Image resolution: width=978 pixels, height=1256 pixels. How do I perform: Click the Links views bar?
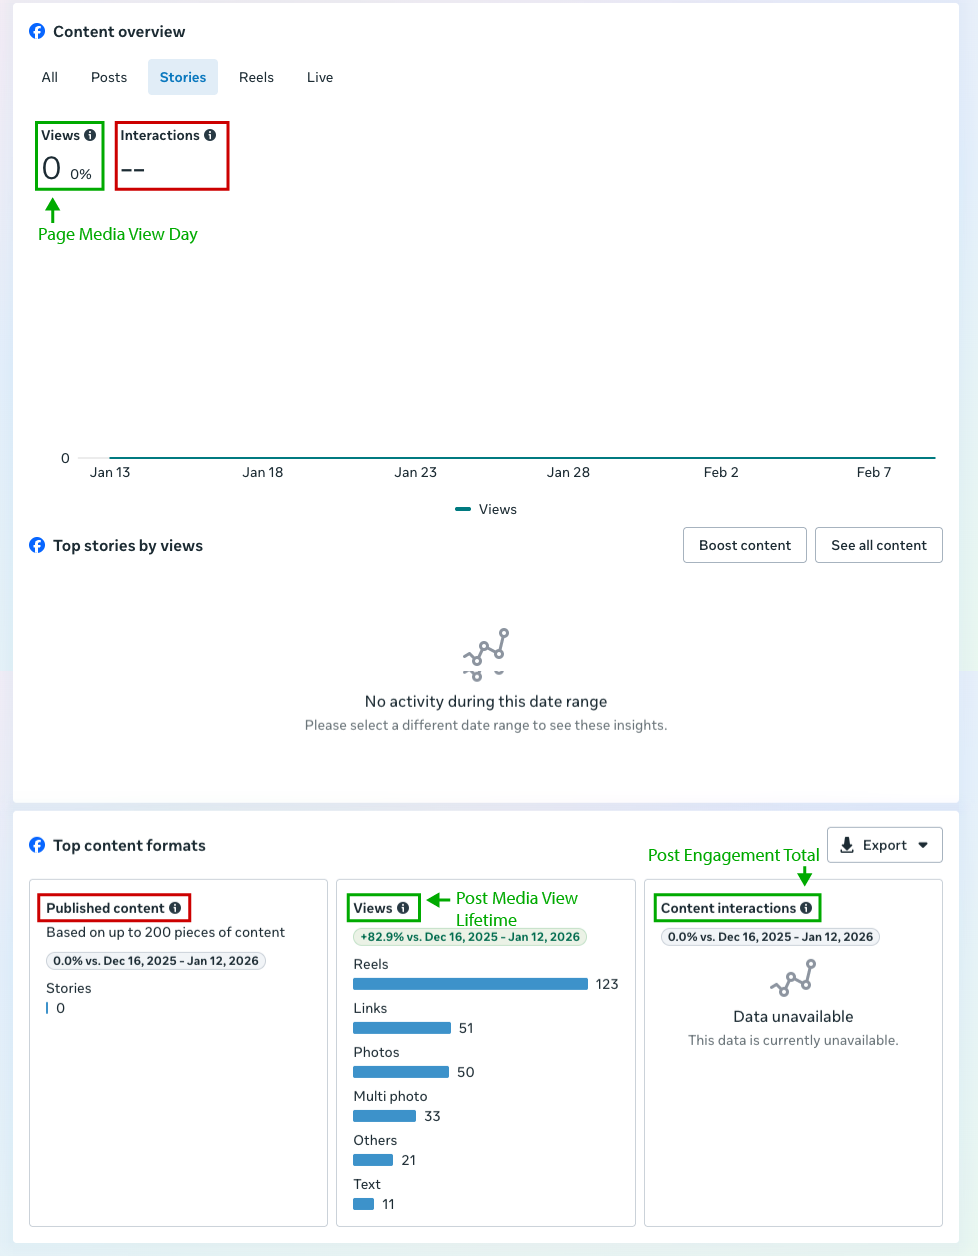(402, 1028)
